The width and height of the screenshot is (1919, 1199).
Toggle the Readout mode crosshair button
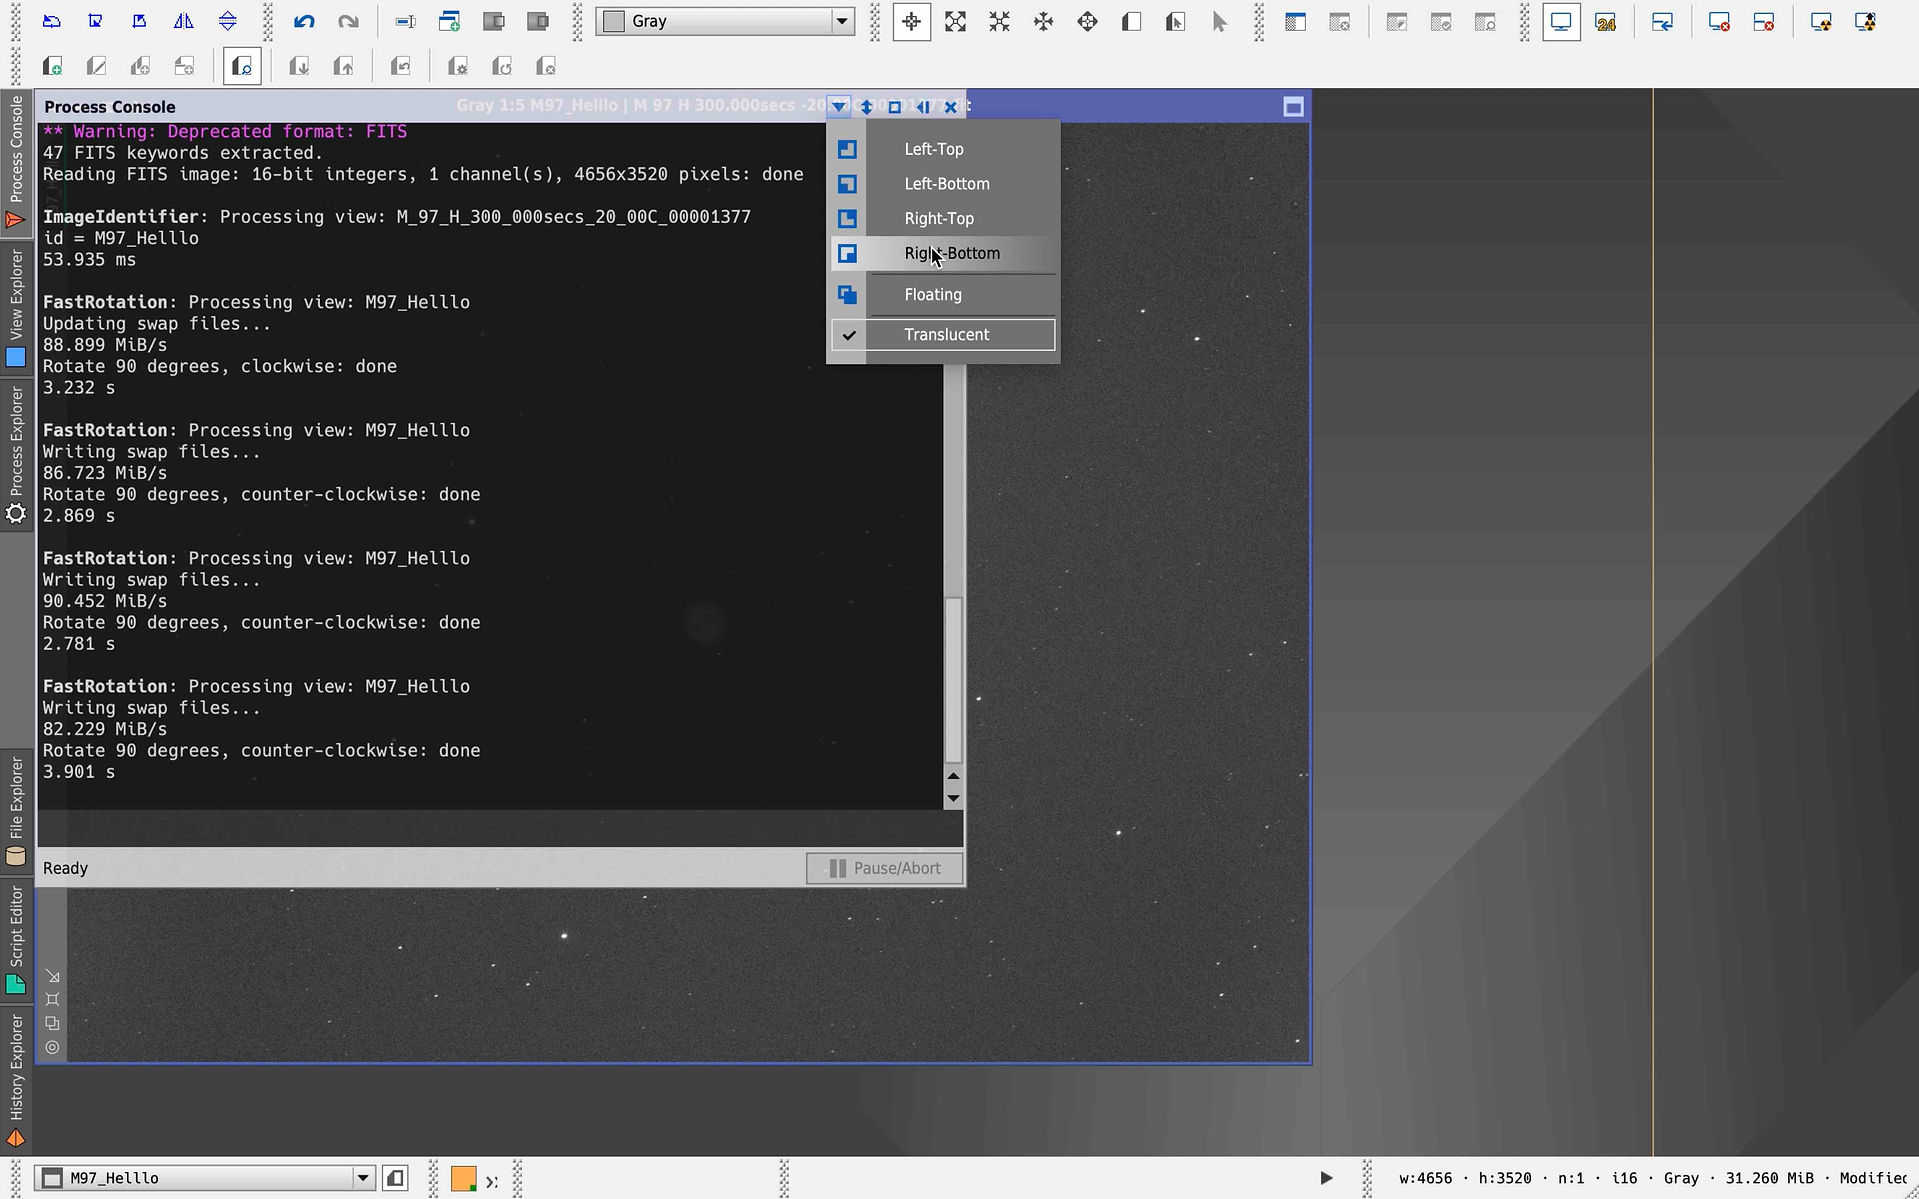pyautogui.click(x=911, y=21)
